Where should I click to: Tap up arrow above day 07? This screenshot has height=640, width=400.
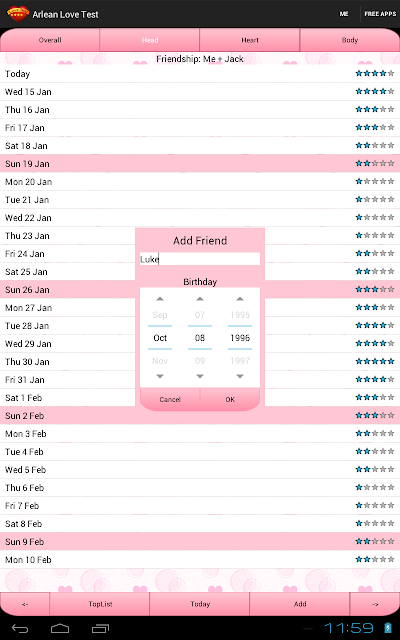tap(200, 299)
